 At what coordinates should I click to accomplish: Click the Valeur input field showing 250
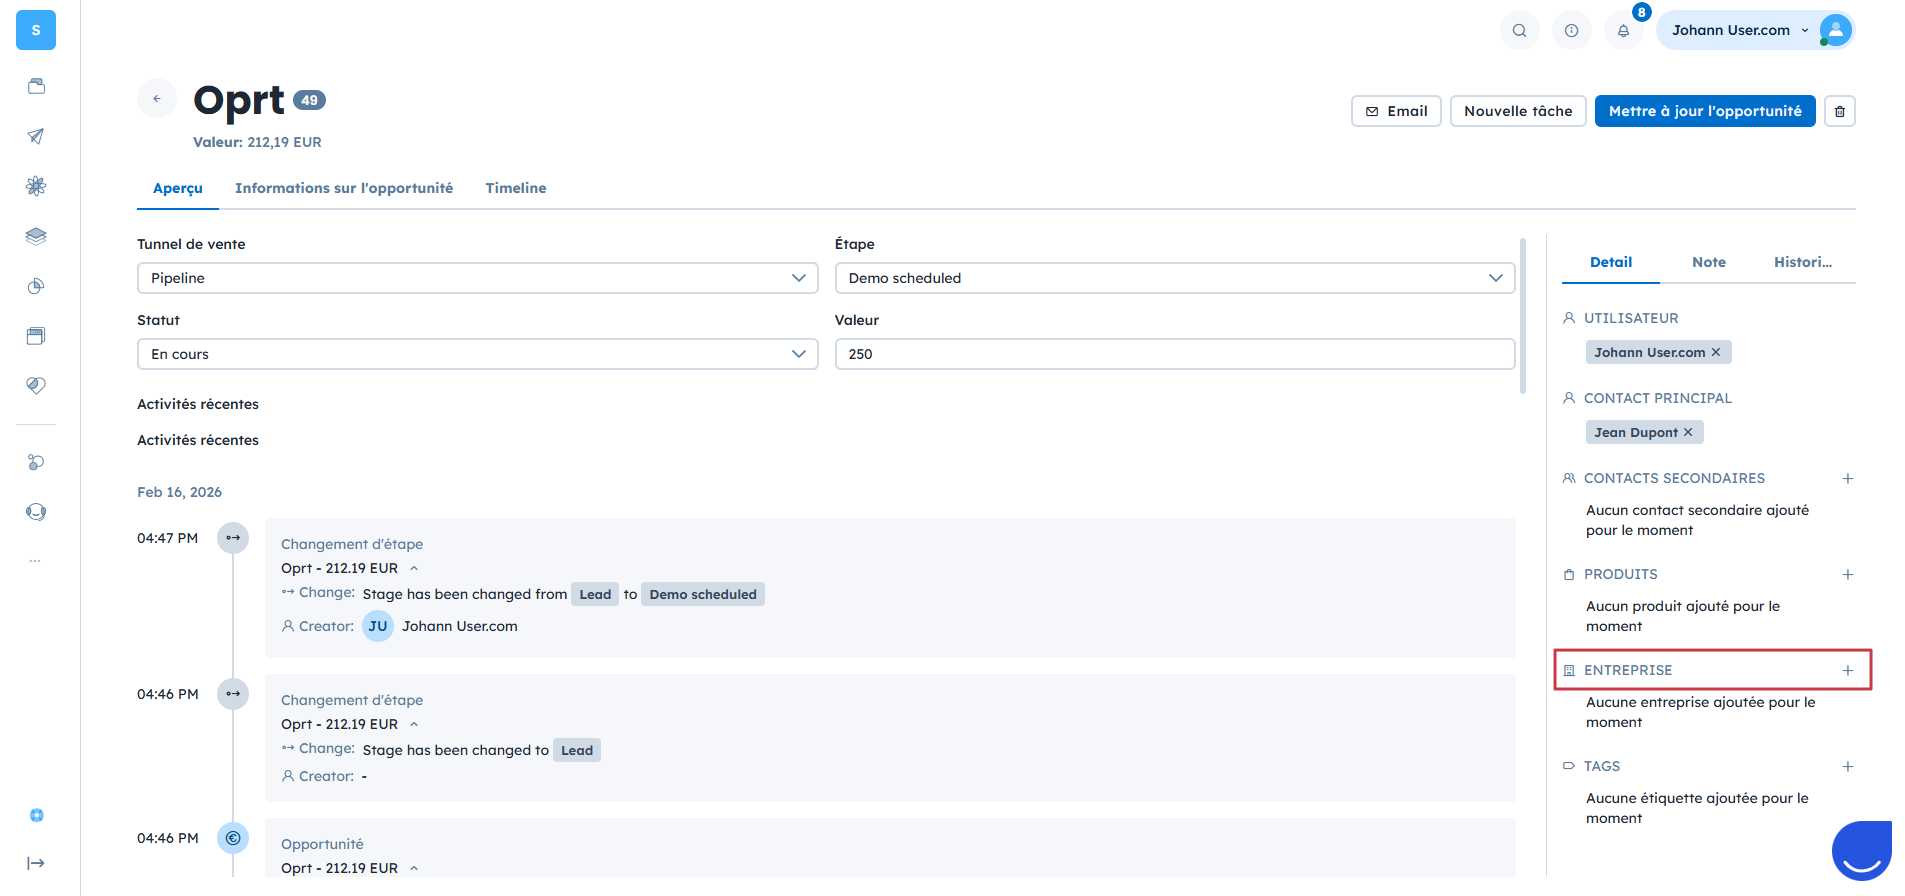(x=1175, y=354)
